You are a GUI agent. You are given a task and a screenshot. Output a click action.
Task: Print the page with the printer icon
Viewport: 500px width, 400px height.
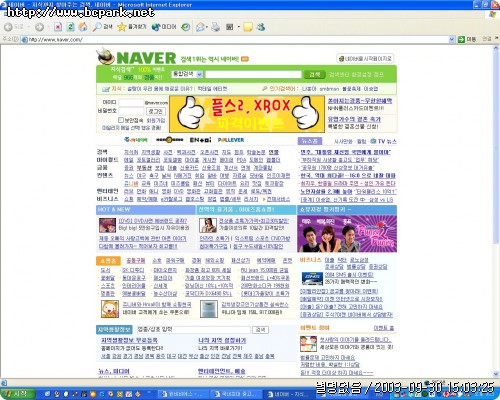pos(216,27)
